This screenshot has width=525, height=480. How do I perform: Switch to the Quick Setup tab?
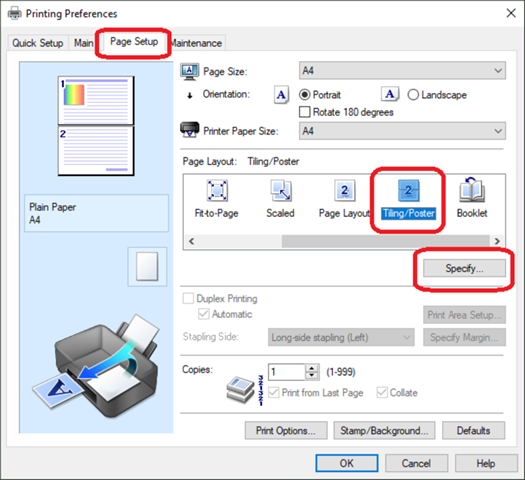click(x=38, y=43)
